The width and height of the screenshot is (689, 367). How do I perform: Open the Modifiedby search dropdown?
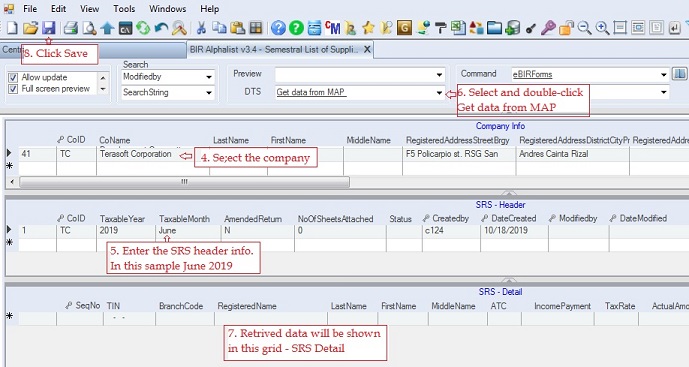click(x=209, y=77)
